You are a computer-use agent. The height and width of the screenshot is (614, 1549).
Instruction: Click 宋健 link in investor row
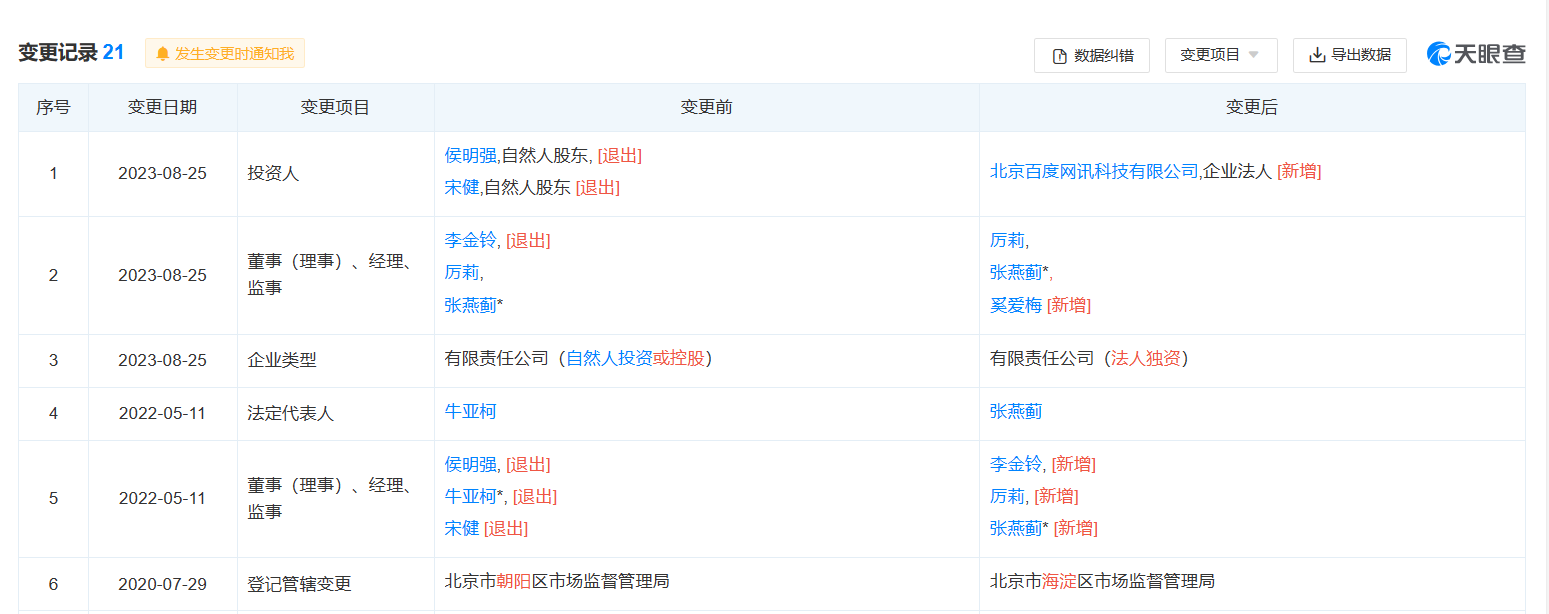[462, 187]
